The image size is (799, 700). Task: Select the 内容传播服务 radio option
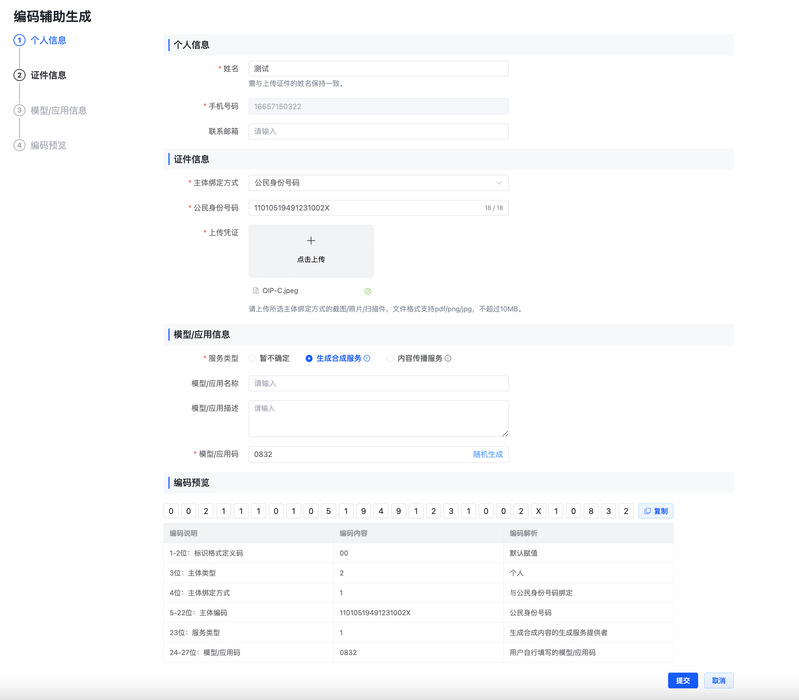click(x=390, y=358)
